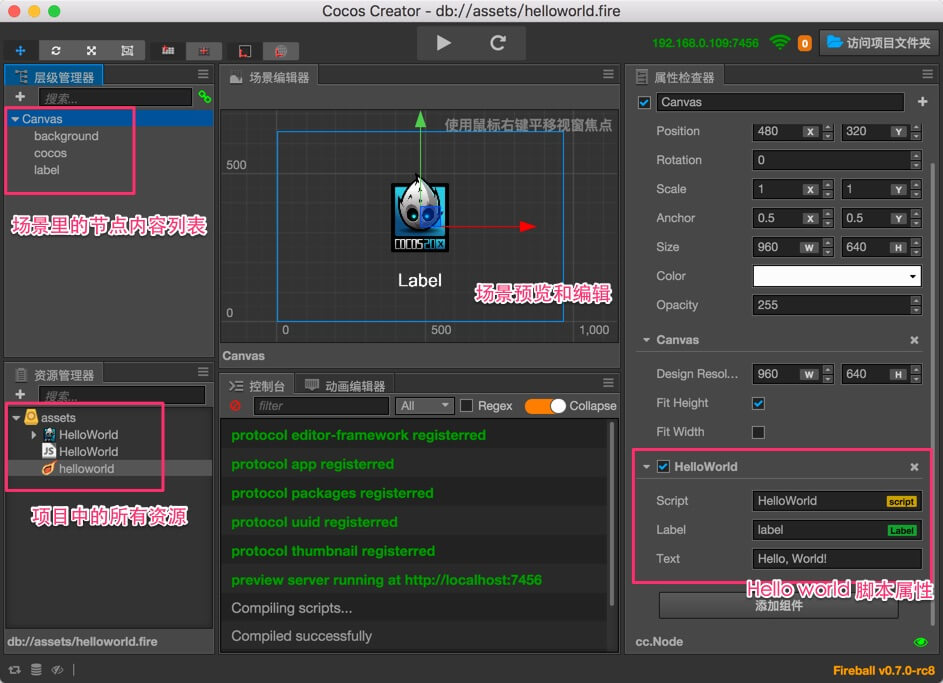The image size is (943, 683).
Task: Run the scene preview with the Play button
Action: click(444, 43)
